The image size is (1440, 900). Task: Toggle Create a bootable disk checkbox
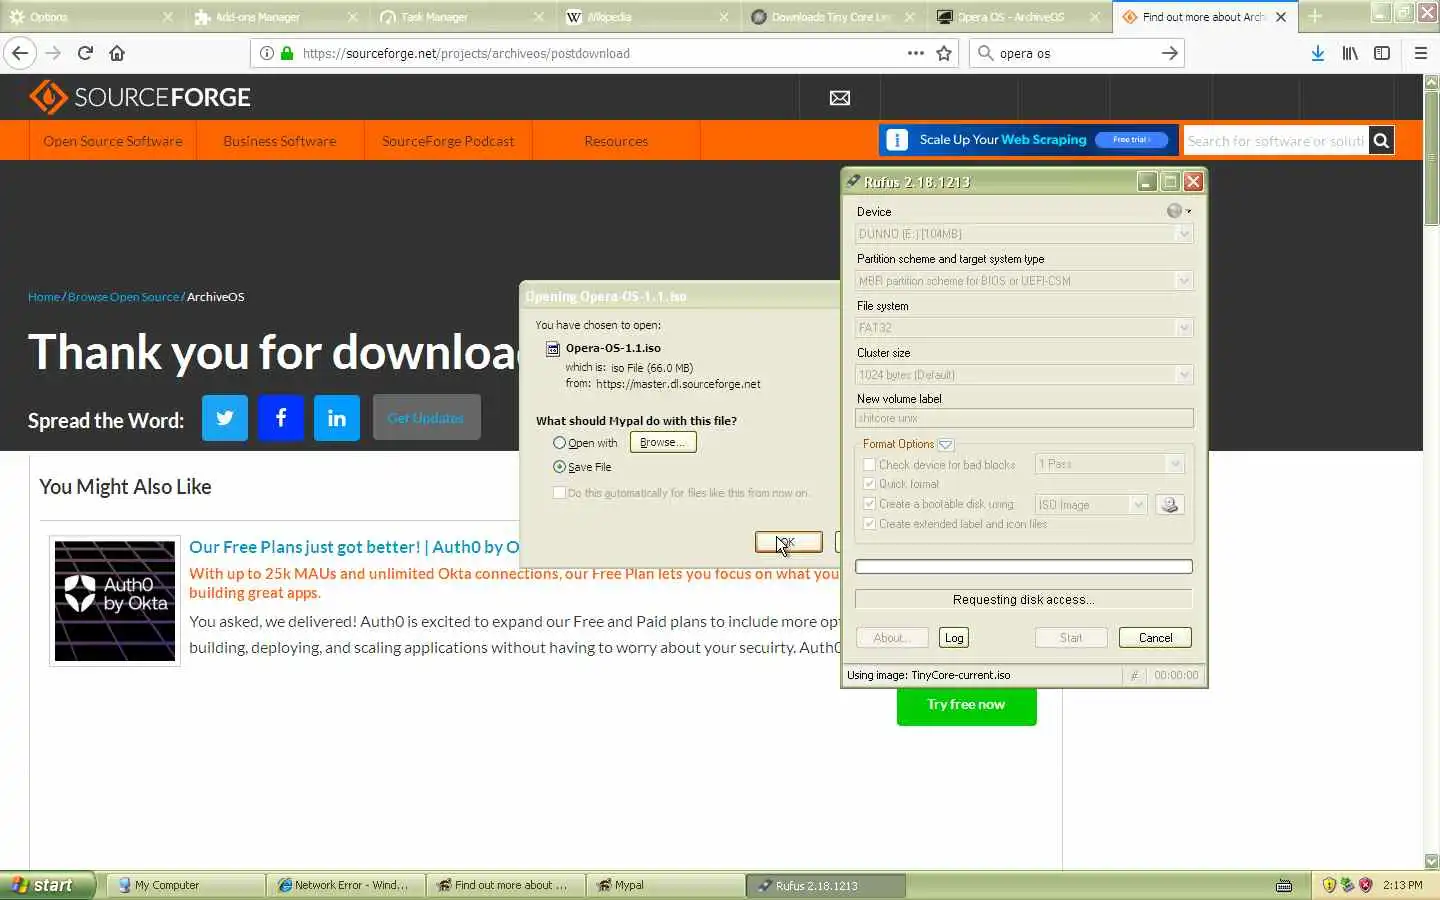click(x=869, y=504)
